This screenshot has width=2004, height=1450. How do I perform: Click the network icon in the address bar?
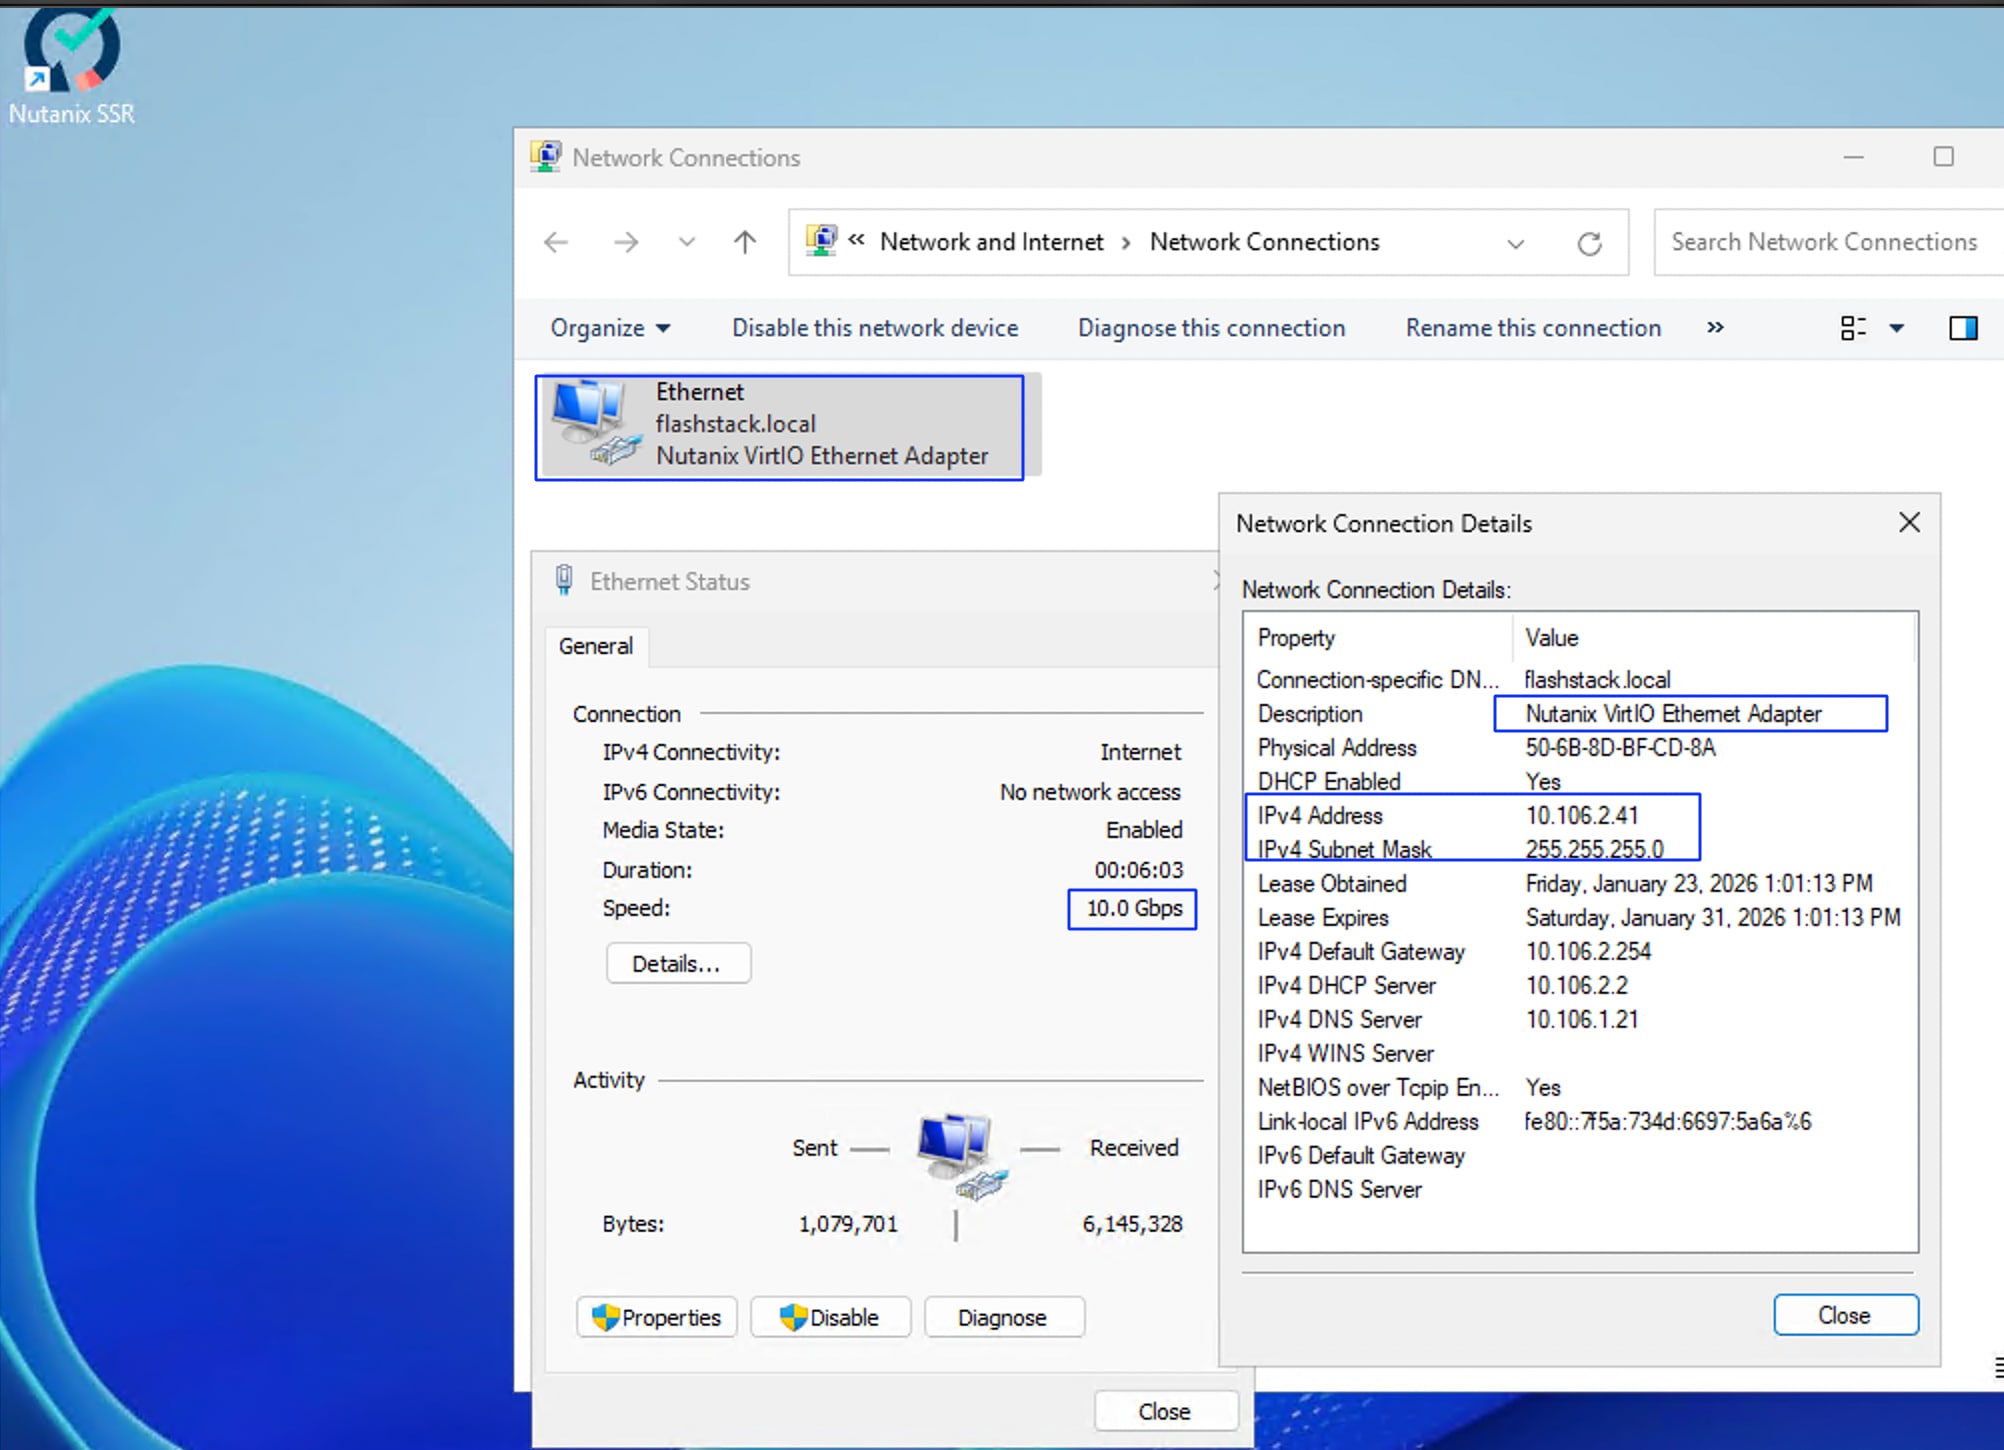click(822, 241)
